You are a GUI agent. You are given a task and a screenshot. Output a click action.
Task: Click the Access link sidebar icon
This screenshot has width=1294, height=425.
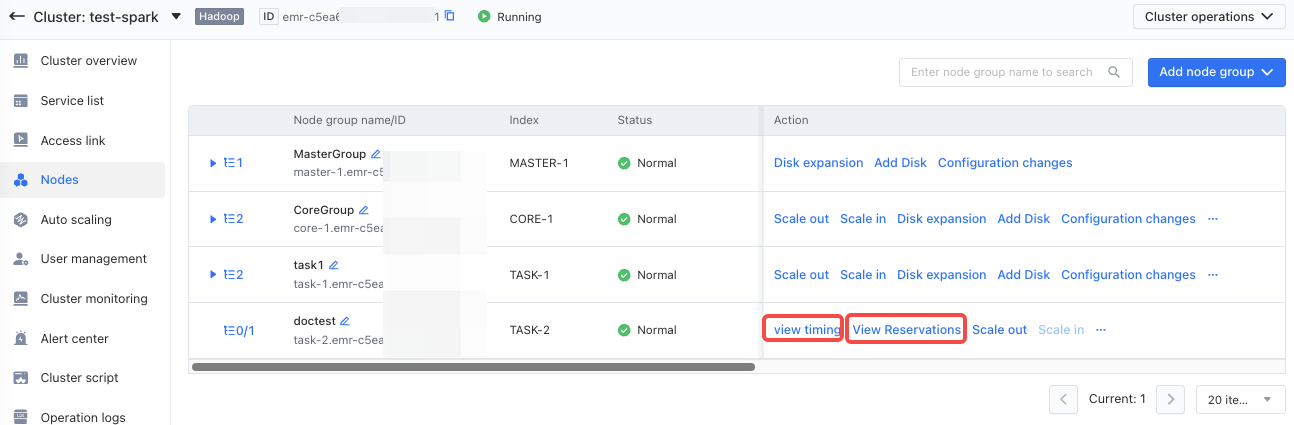[x=20, y=141]
